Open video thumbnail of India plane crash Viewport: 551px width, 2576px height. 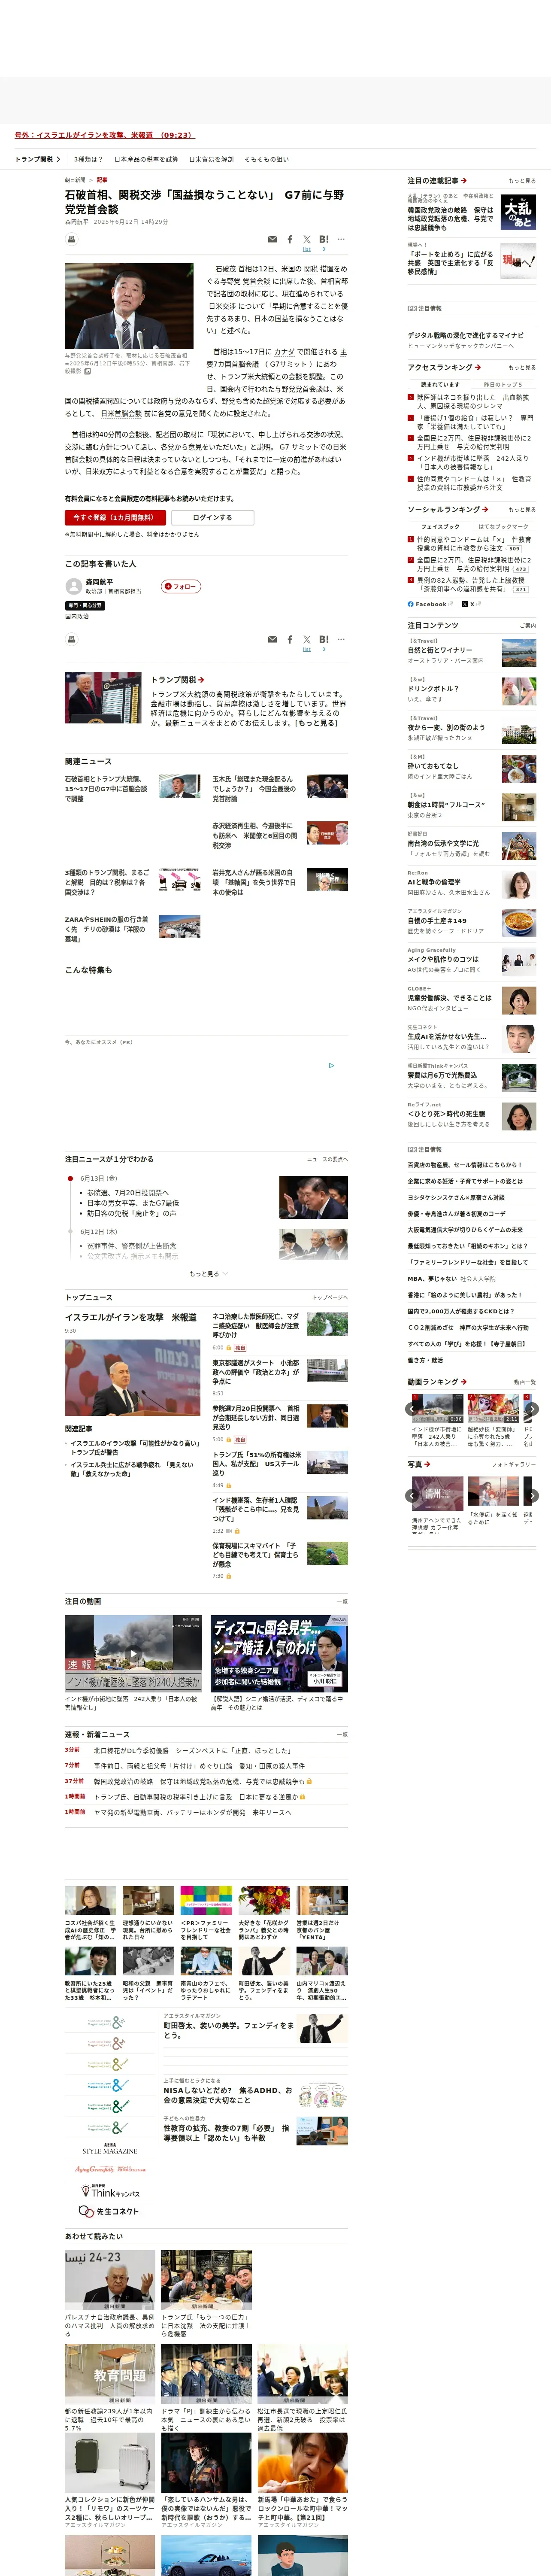click(133, 1652)
